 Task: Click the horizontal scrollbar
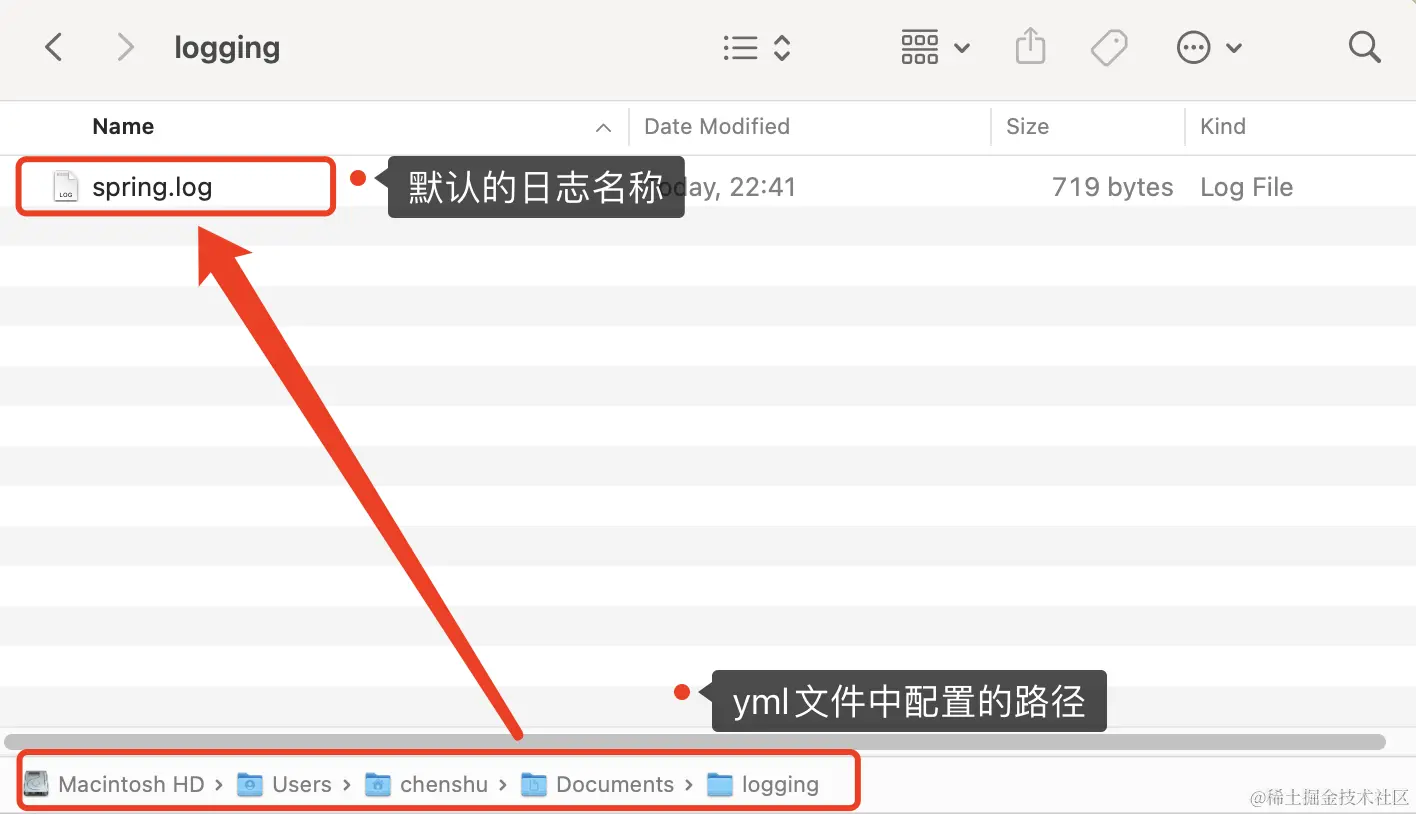pos(695,742)
